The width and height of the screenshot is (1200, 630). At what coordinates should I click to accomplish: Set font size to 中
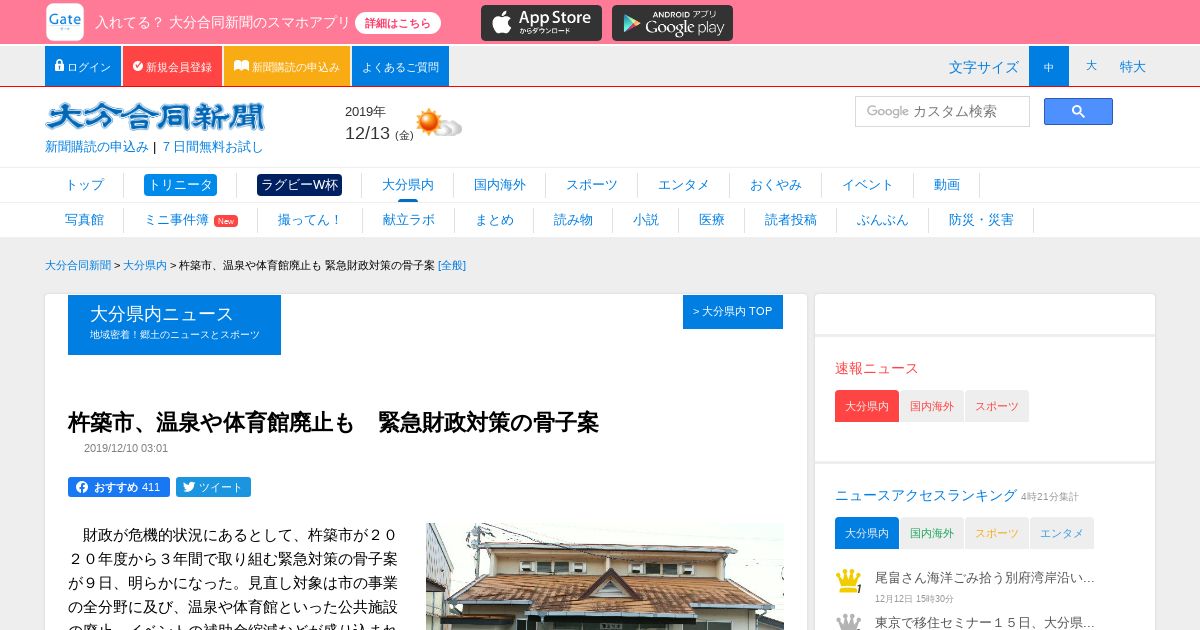(x=1049, y=66)
